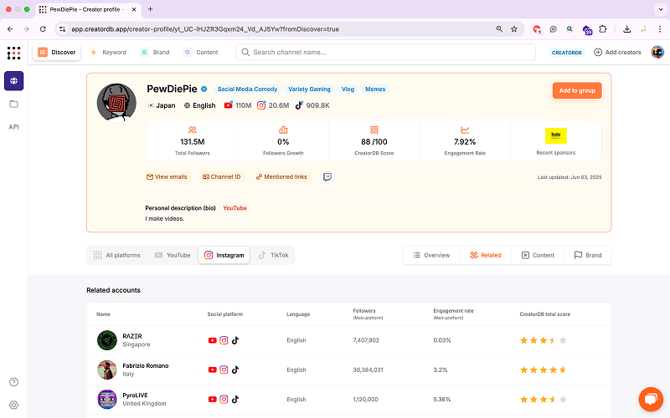670x418 pixels.
Task: Click the user avatar at top right
Action: [x=657, y=52]
